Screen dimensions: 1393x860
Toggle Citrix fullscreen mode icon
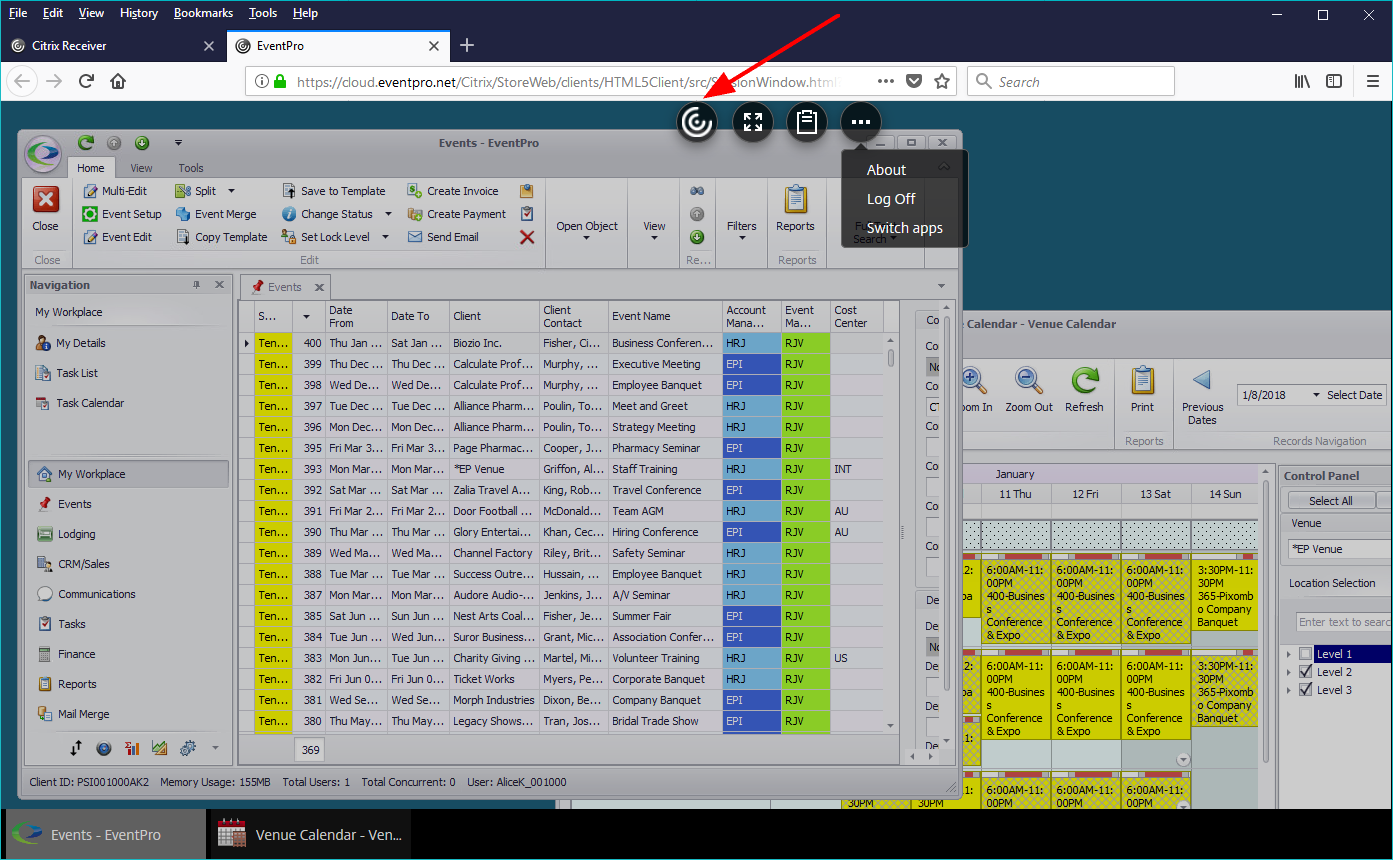click(x=753, y=122)
